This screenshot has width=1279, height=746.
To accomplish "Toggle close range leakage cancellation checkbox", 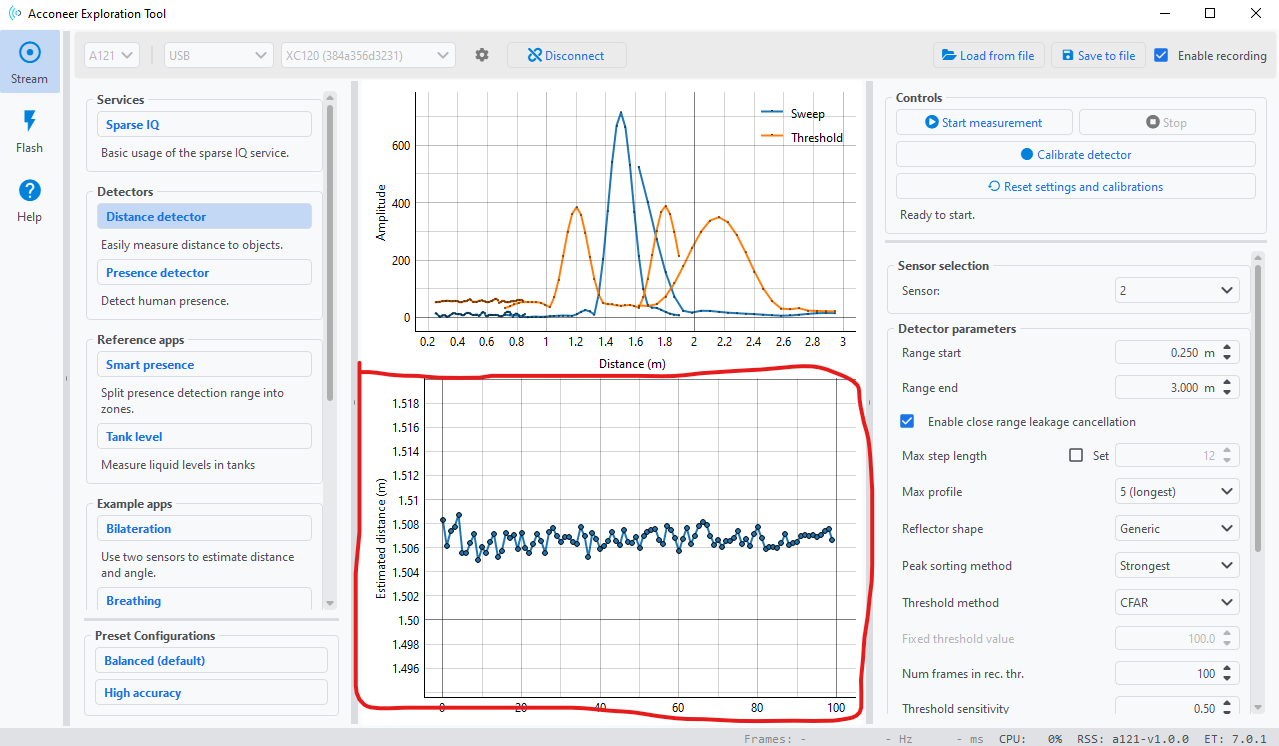I will pyautogui.click(x=908, y=421).
